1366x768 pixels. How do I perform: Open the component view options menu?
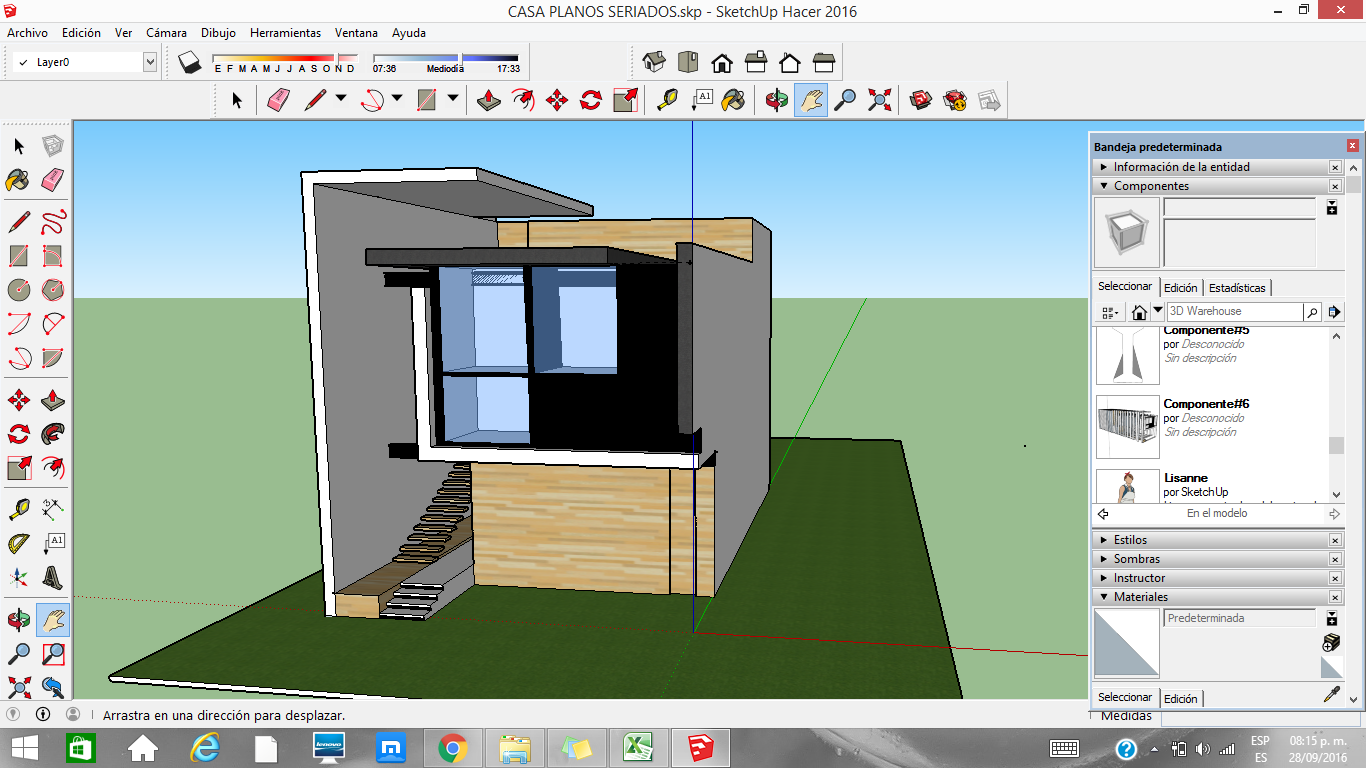[x=1111, y=312]
